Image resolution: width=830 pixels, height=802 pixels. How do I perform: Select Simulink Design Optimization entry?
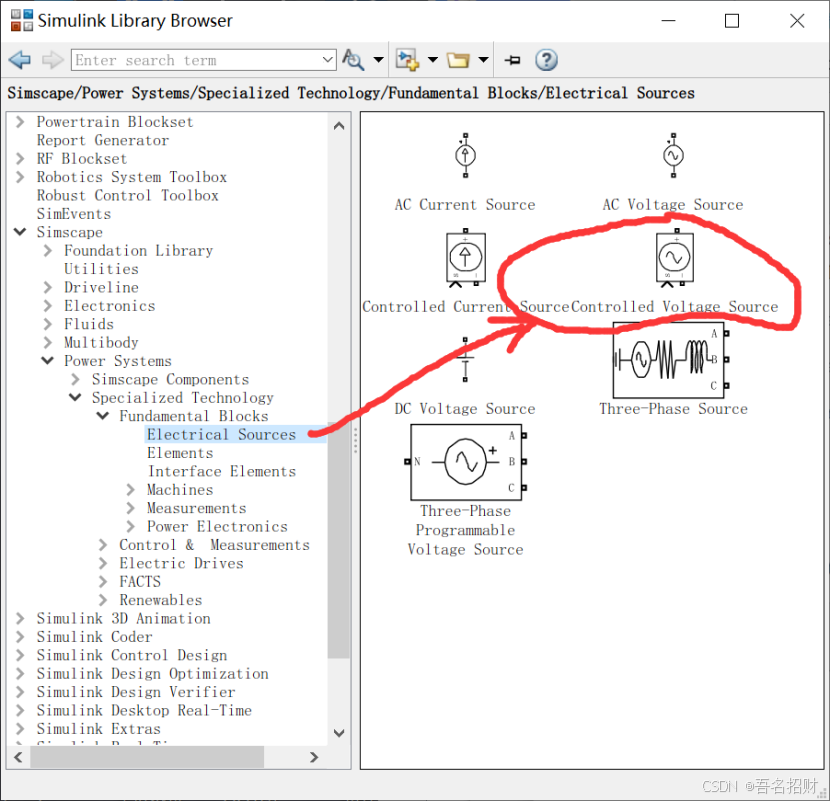click(152, 673)
